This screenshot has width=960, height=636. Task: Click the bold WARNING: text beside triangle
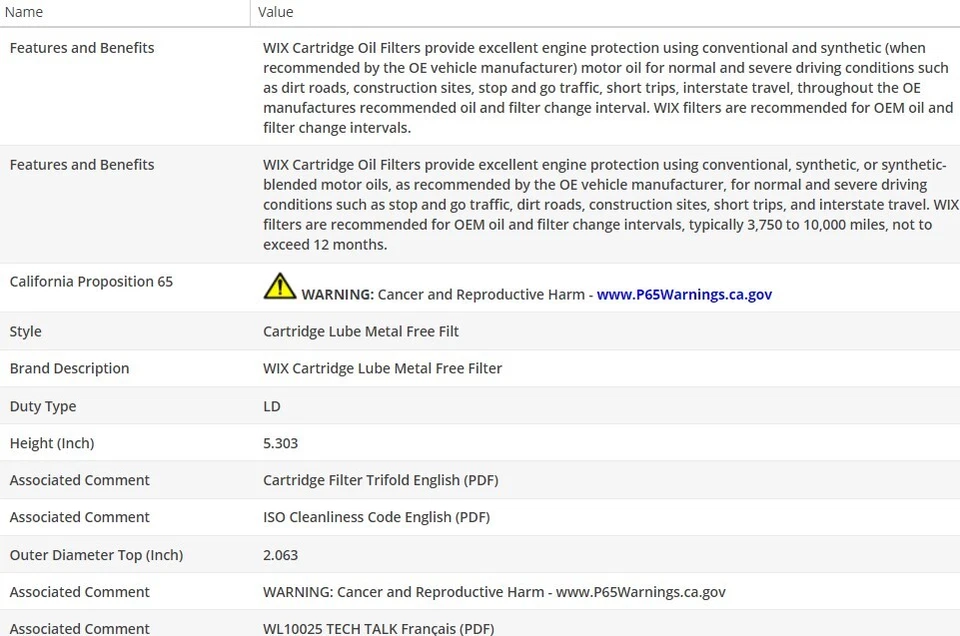tap(337, 294)
